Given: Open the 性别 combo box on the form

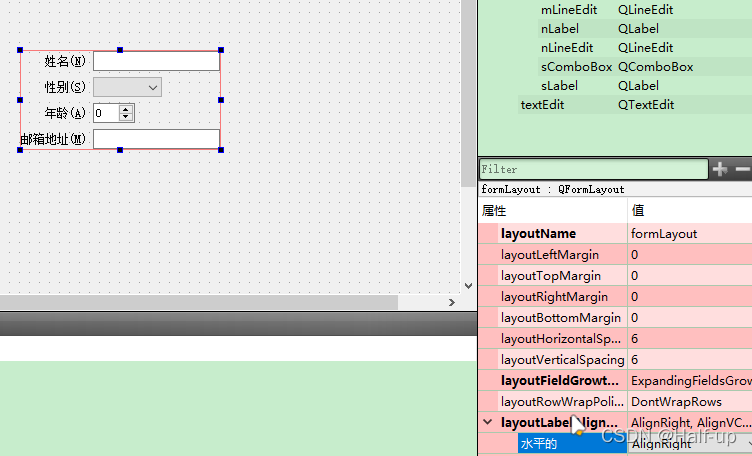Looking at the screenshot, I should 128,87.
